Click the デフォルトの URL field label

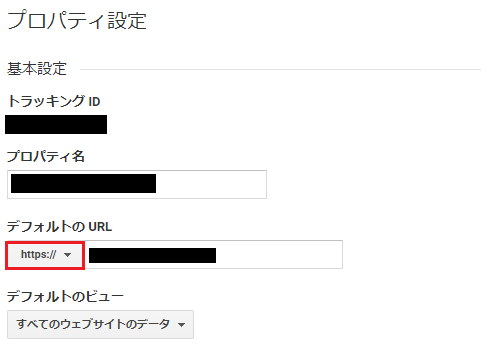(x=60, y=227)
